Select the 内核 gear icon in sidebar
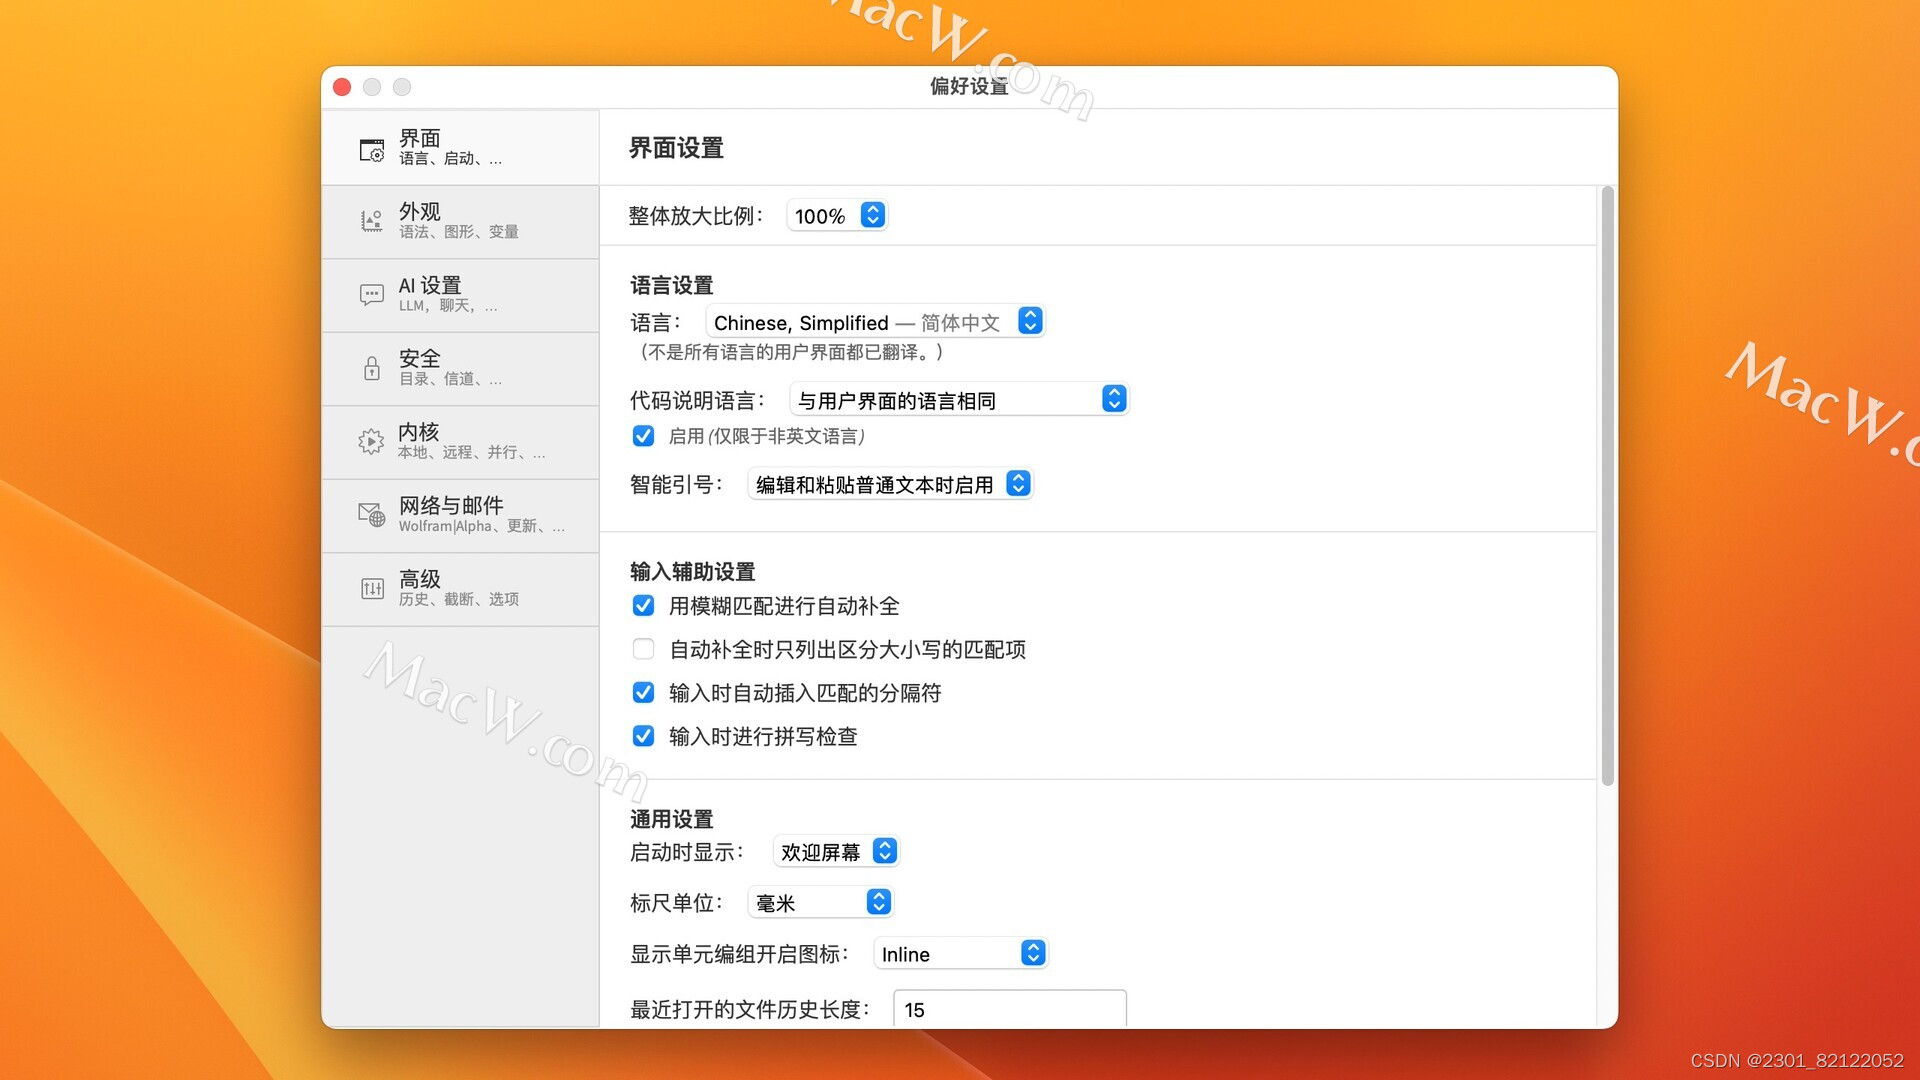The height and width of the screenshot is (1080, 1920). click(x=371, y=441)
